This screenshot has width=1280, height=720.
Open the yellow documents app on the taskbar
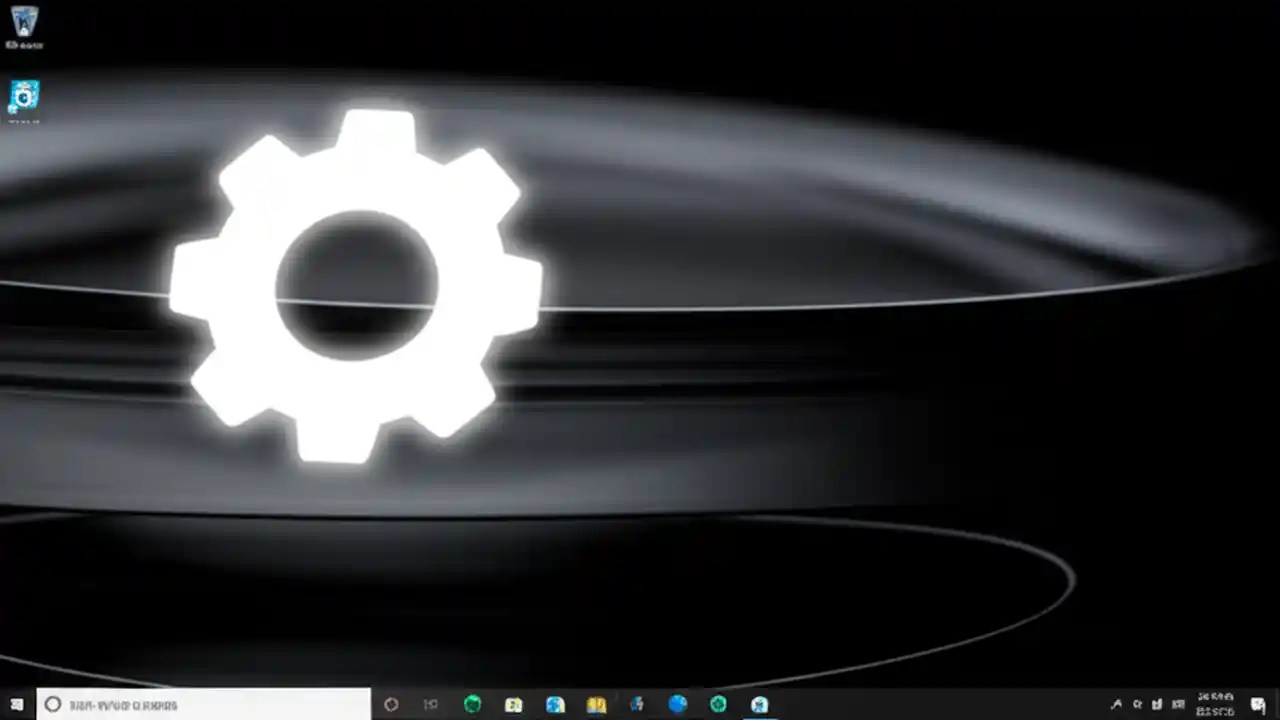(x=596, y=705)
